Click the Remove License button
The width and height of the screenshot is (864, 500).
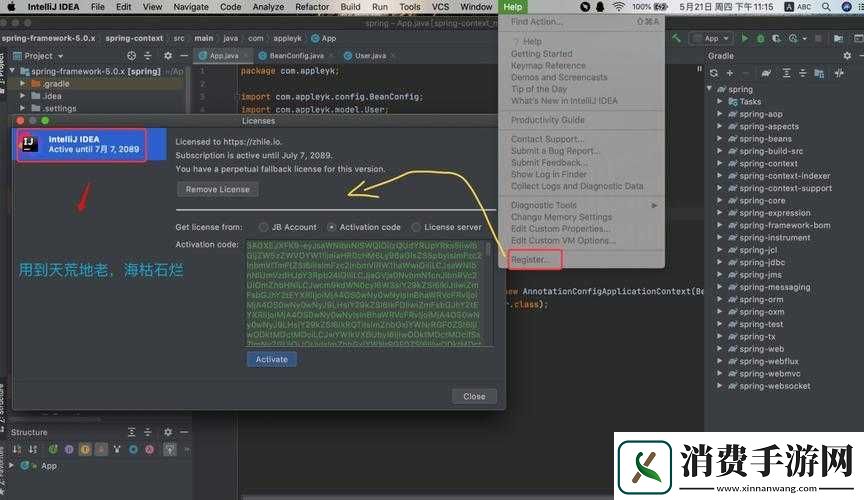218,189
